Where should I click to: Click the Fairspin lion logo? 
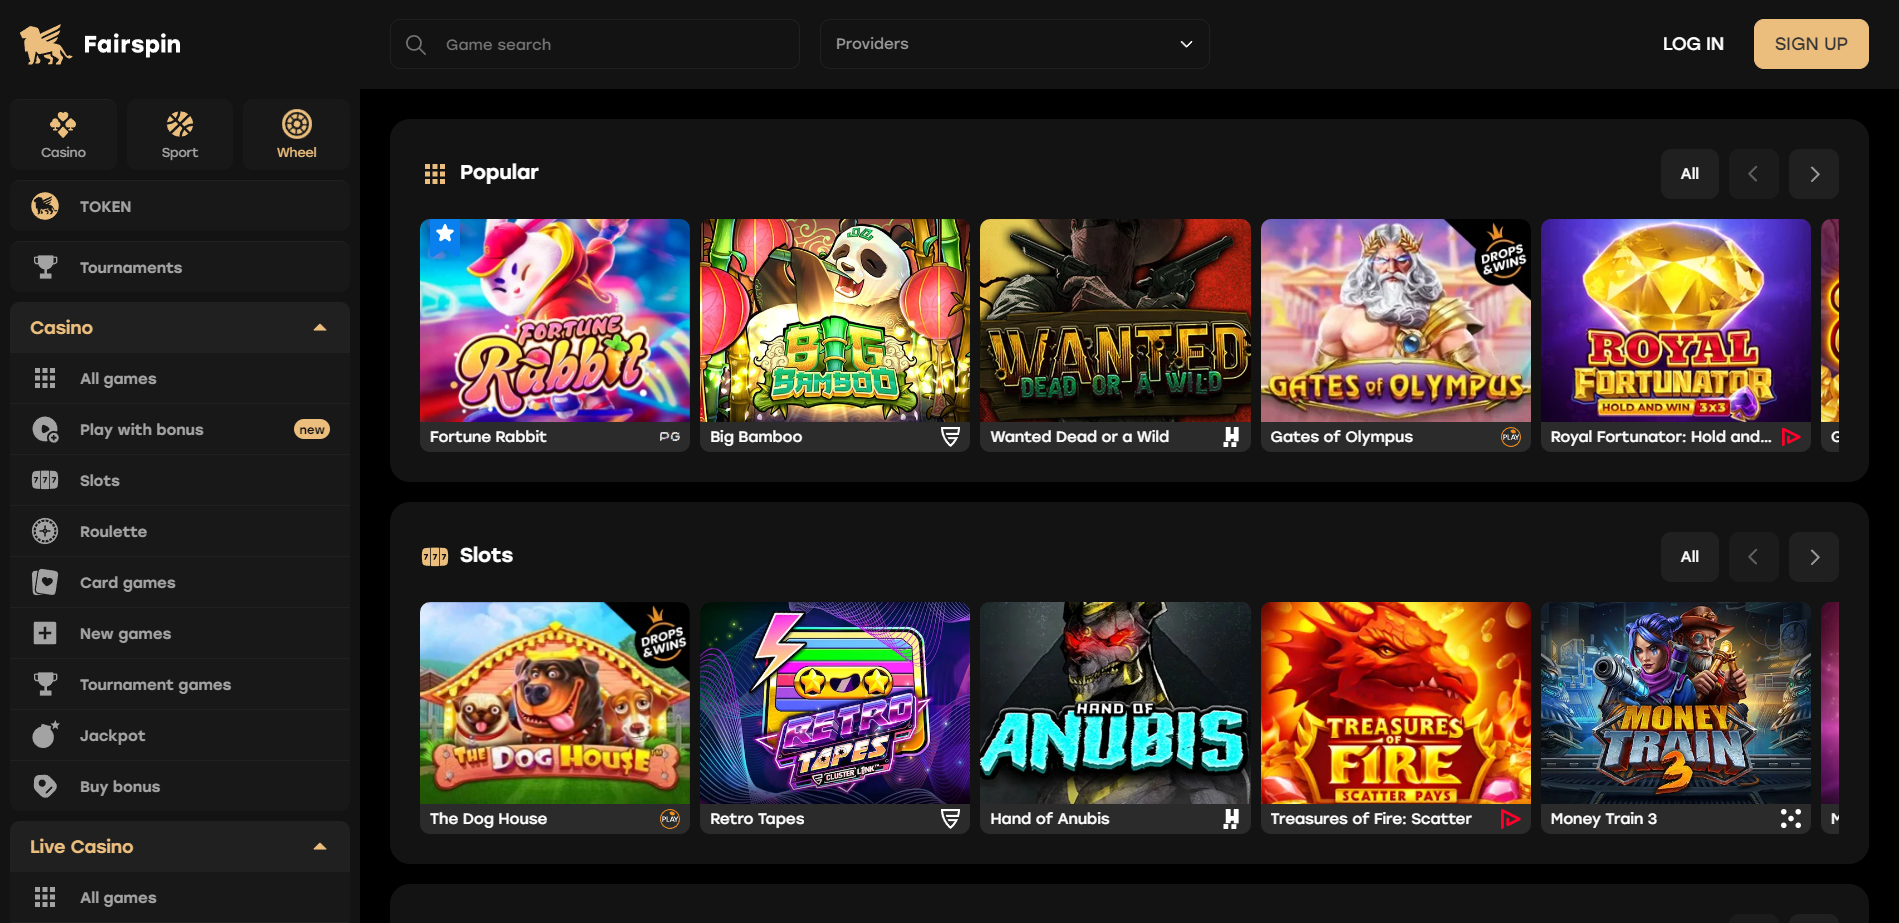tap(46, 44)
